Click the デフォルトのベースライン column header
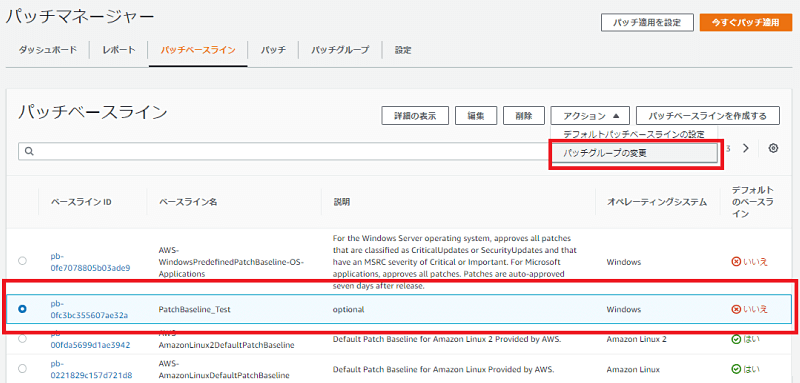Viewport: 800px width, 383px height. pyautogui.click(x=753, y=202)
